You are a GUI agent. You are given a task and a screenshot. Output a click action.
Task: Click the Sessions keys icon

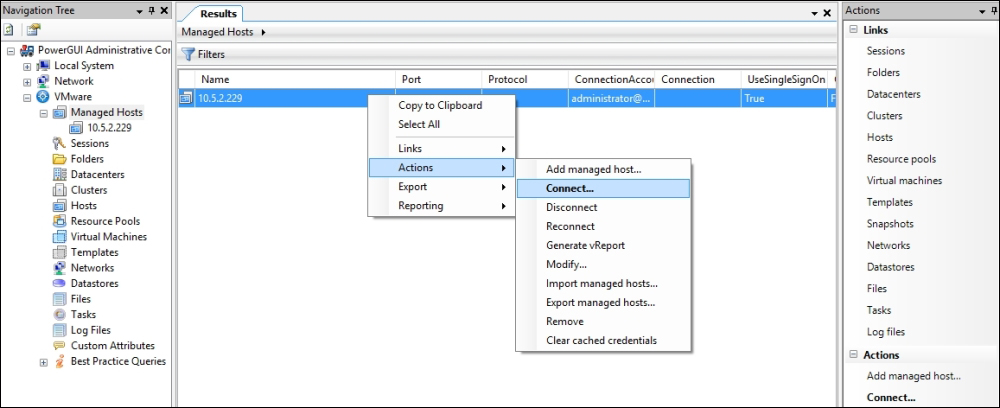(x=60, y=143)
